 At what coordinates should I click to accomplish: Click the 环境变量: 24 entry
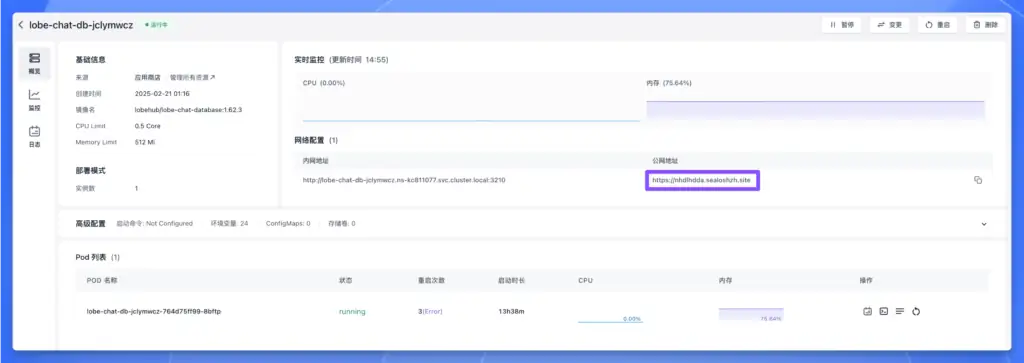pos(229,224)
